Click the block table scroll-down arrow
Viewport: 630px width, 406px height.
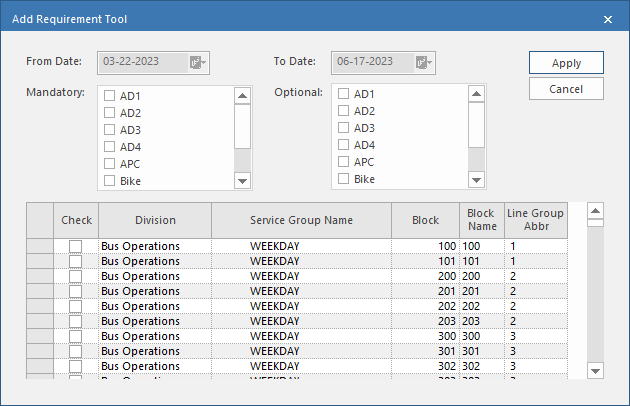(595, 371)
